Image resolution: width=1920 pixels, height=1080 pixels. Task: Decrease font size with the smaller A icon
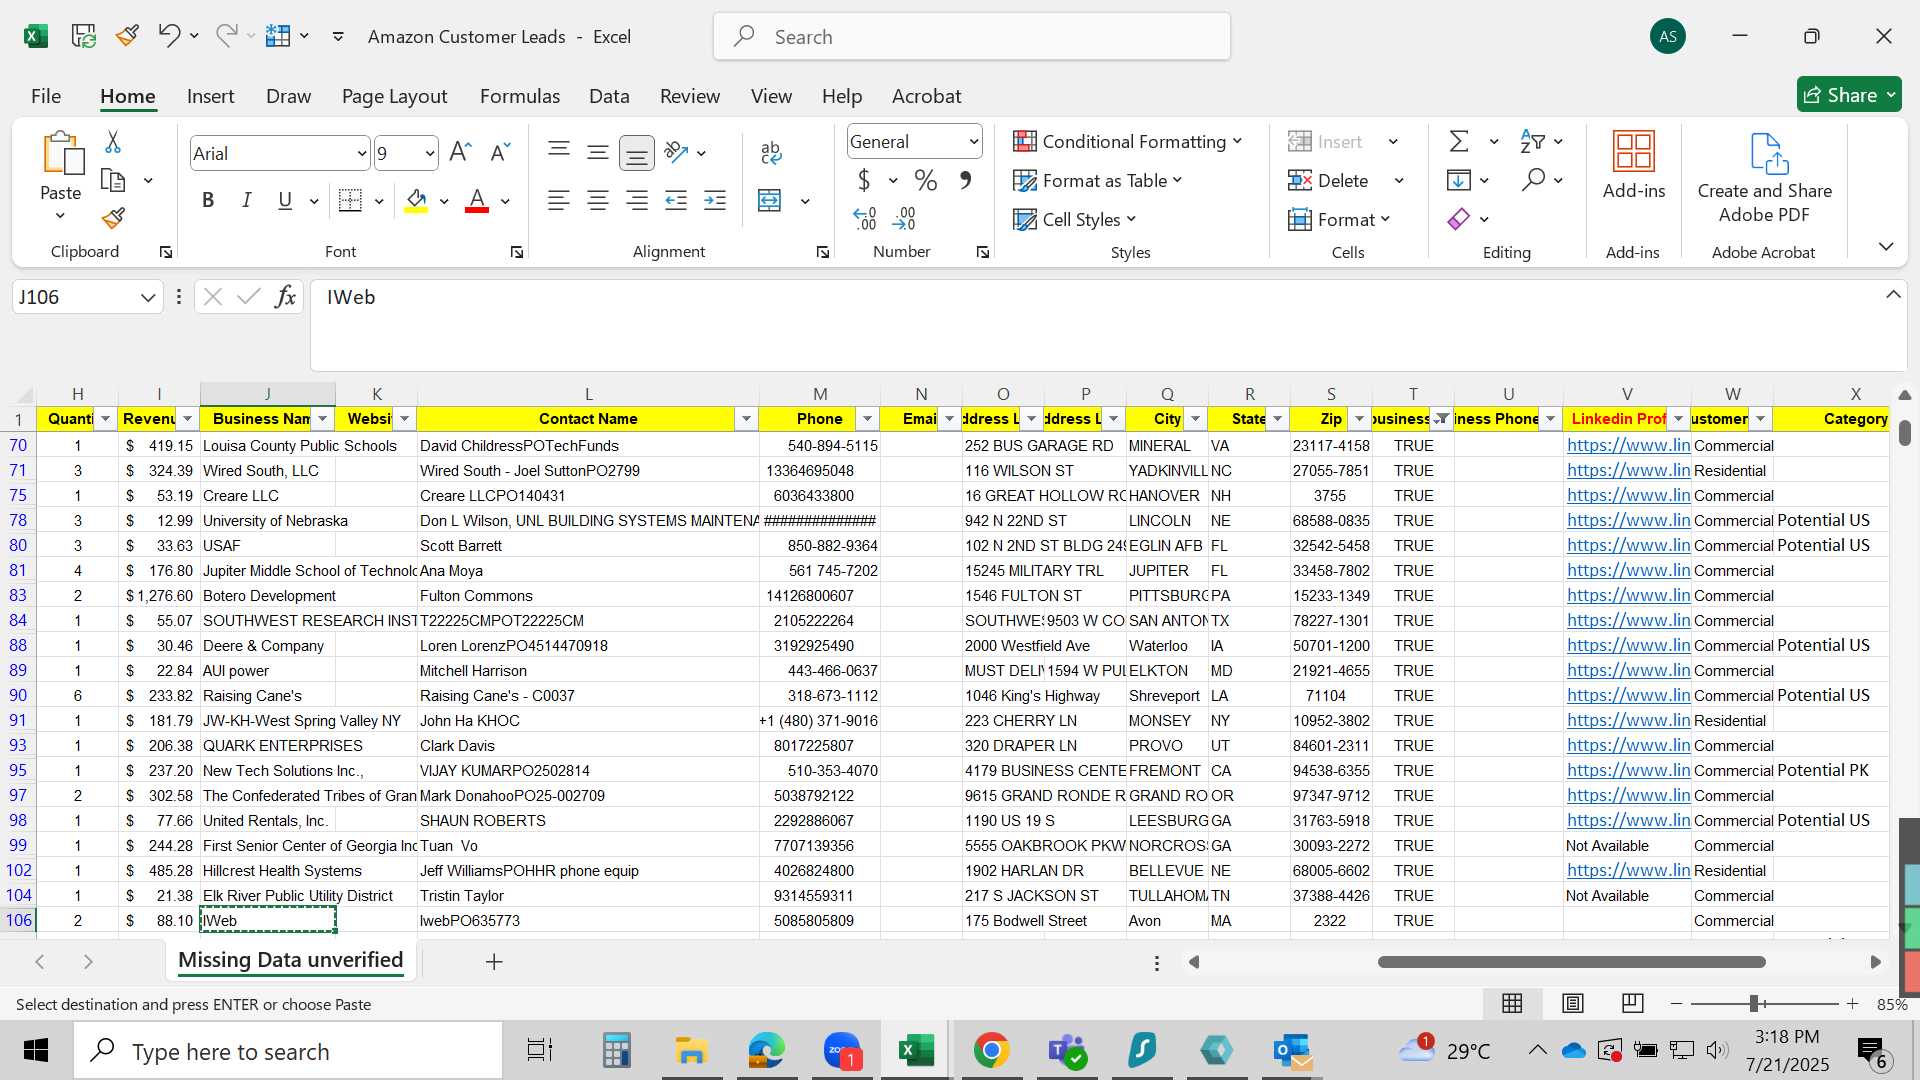(x=500, y=152)
